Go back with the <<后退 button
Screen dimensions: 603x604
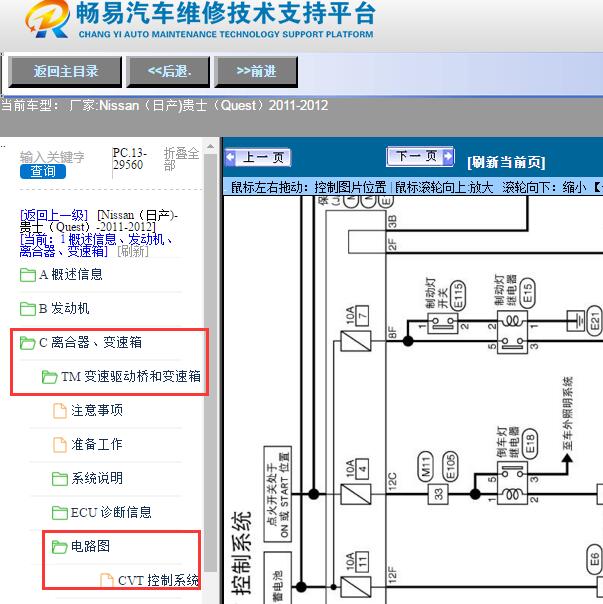pyautogui.click(x=168, y=72)
